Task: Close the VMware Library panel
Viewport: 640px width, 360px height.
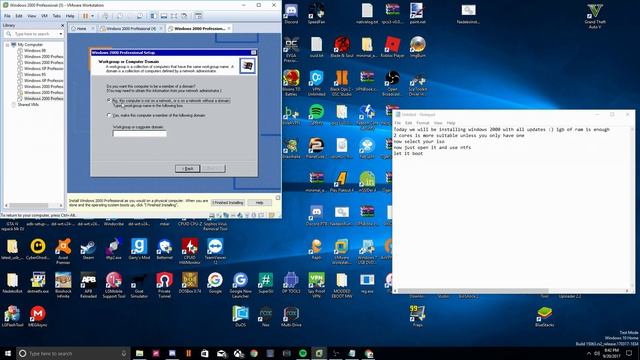Action: (62, 25)
